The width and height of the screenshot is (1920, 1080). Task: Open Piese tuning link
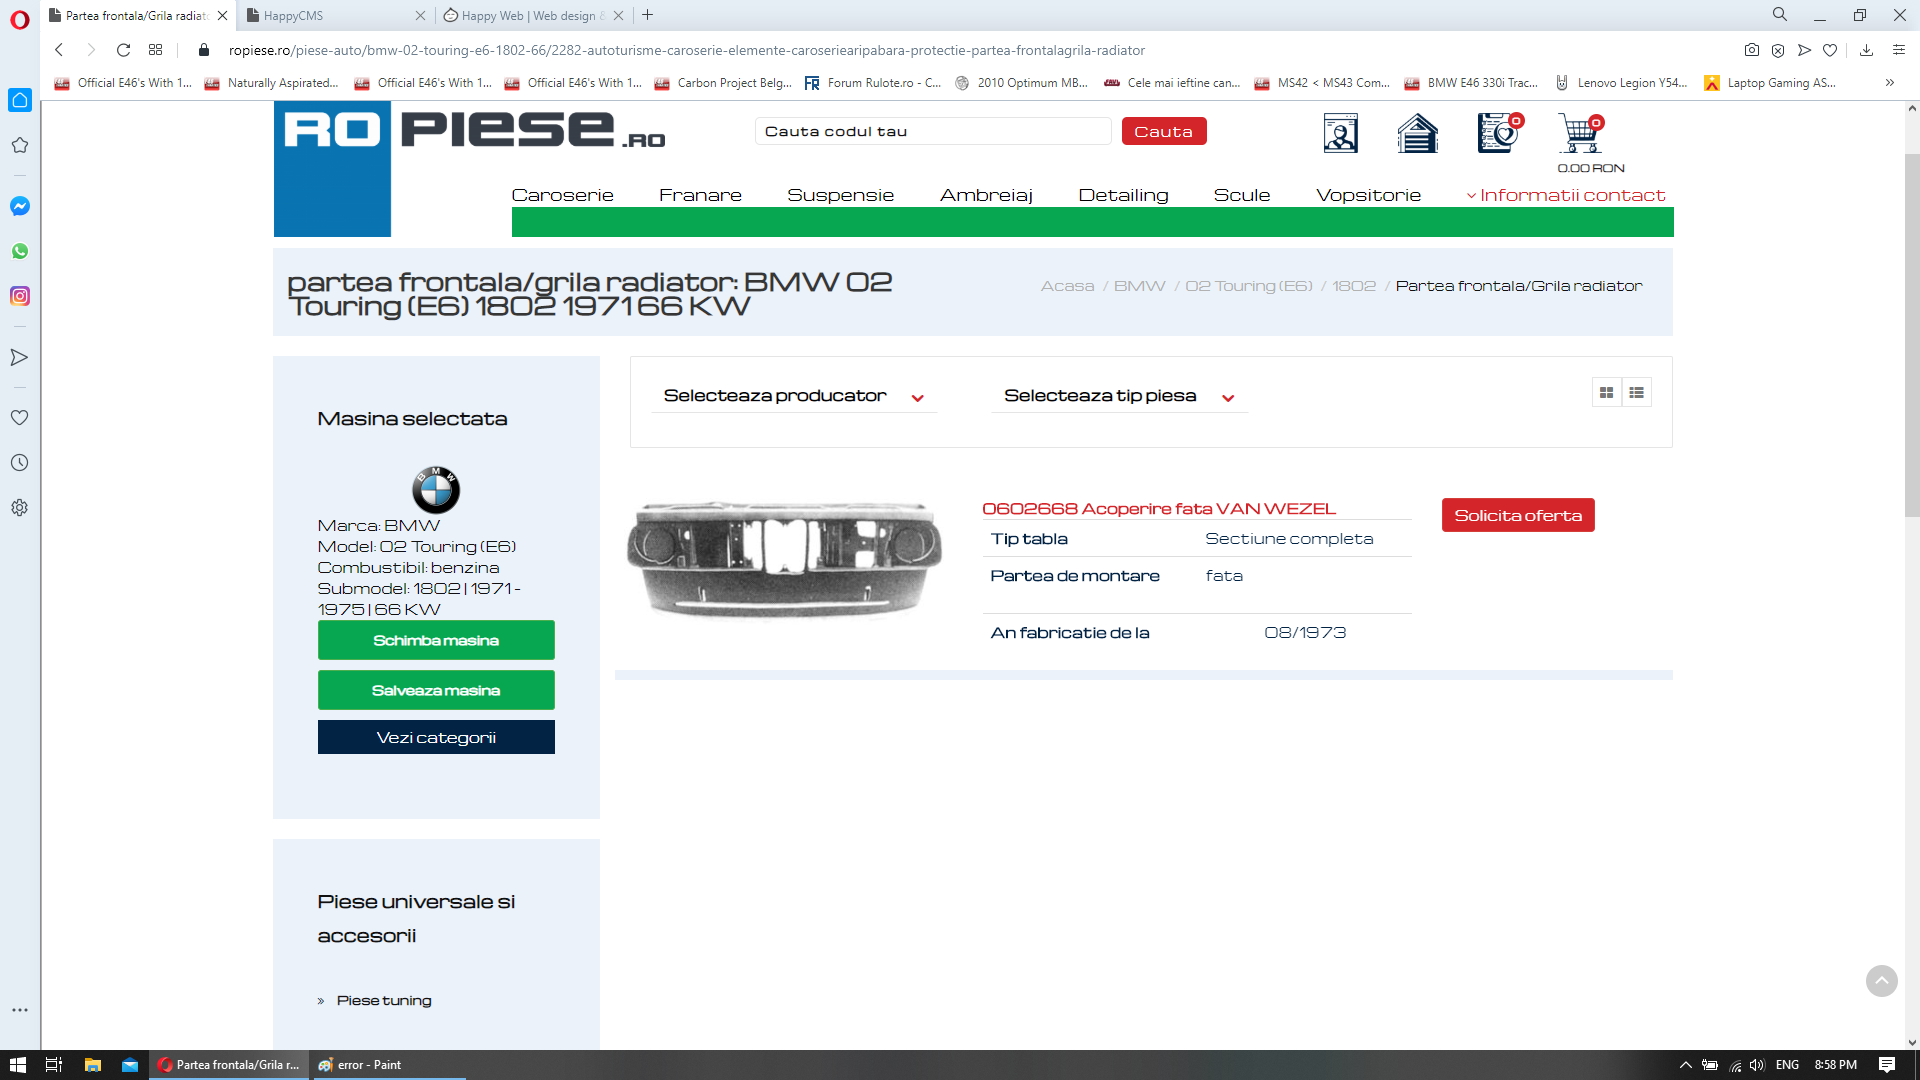point(384,1000)
